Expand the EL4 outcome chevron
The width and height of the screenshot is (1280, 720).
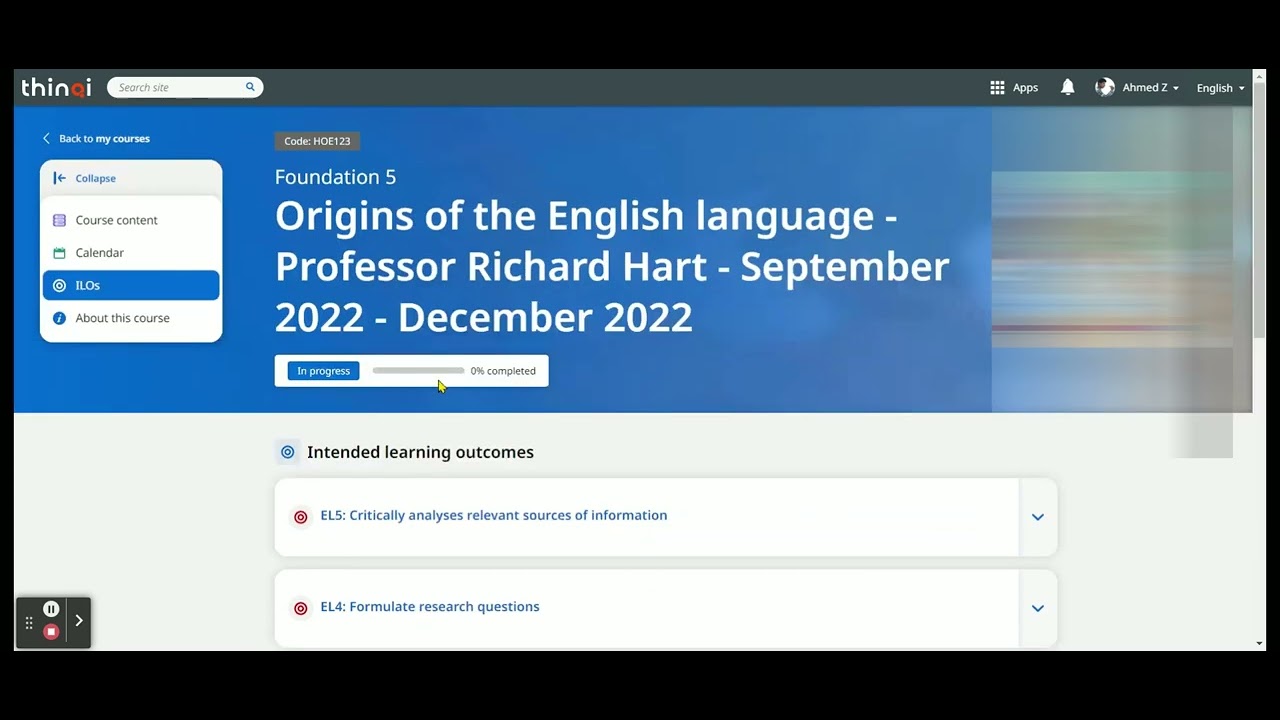(x=1038, y=608)
